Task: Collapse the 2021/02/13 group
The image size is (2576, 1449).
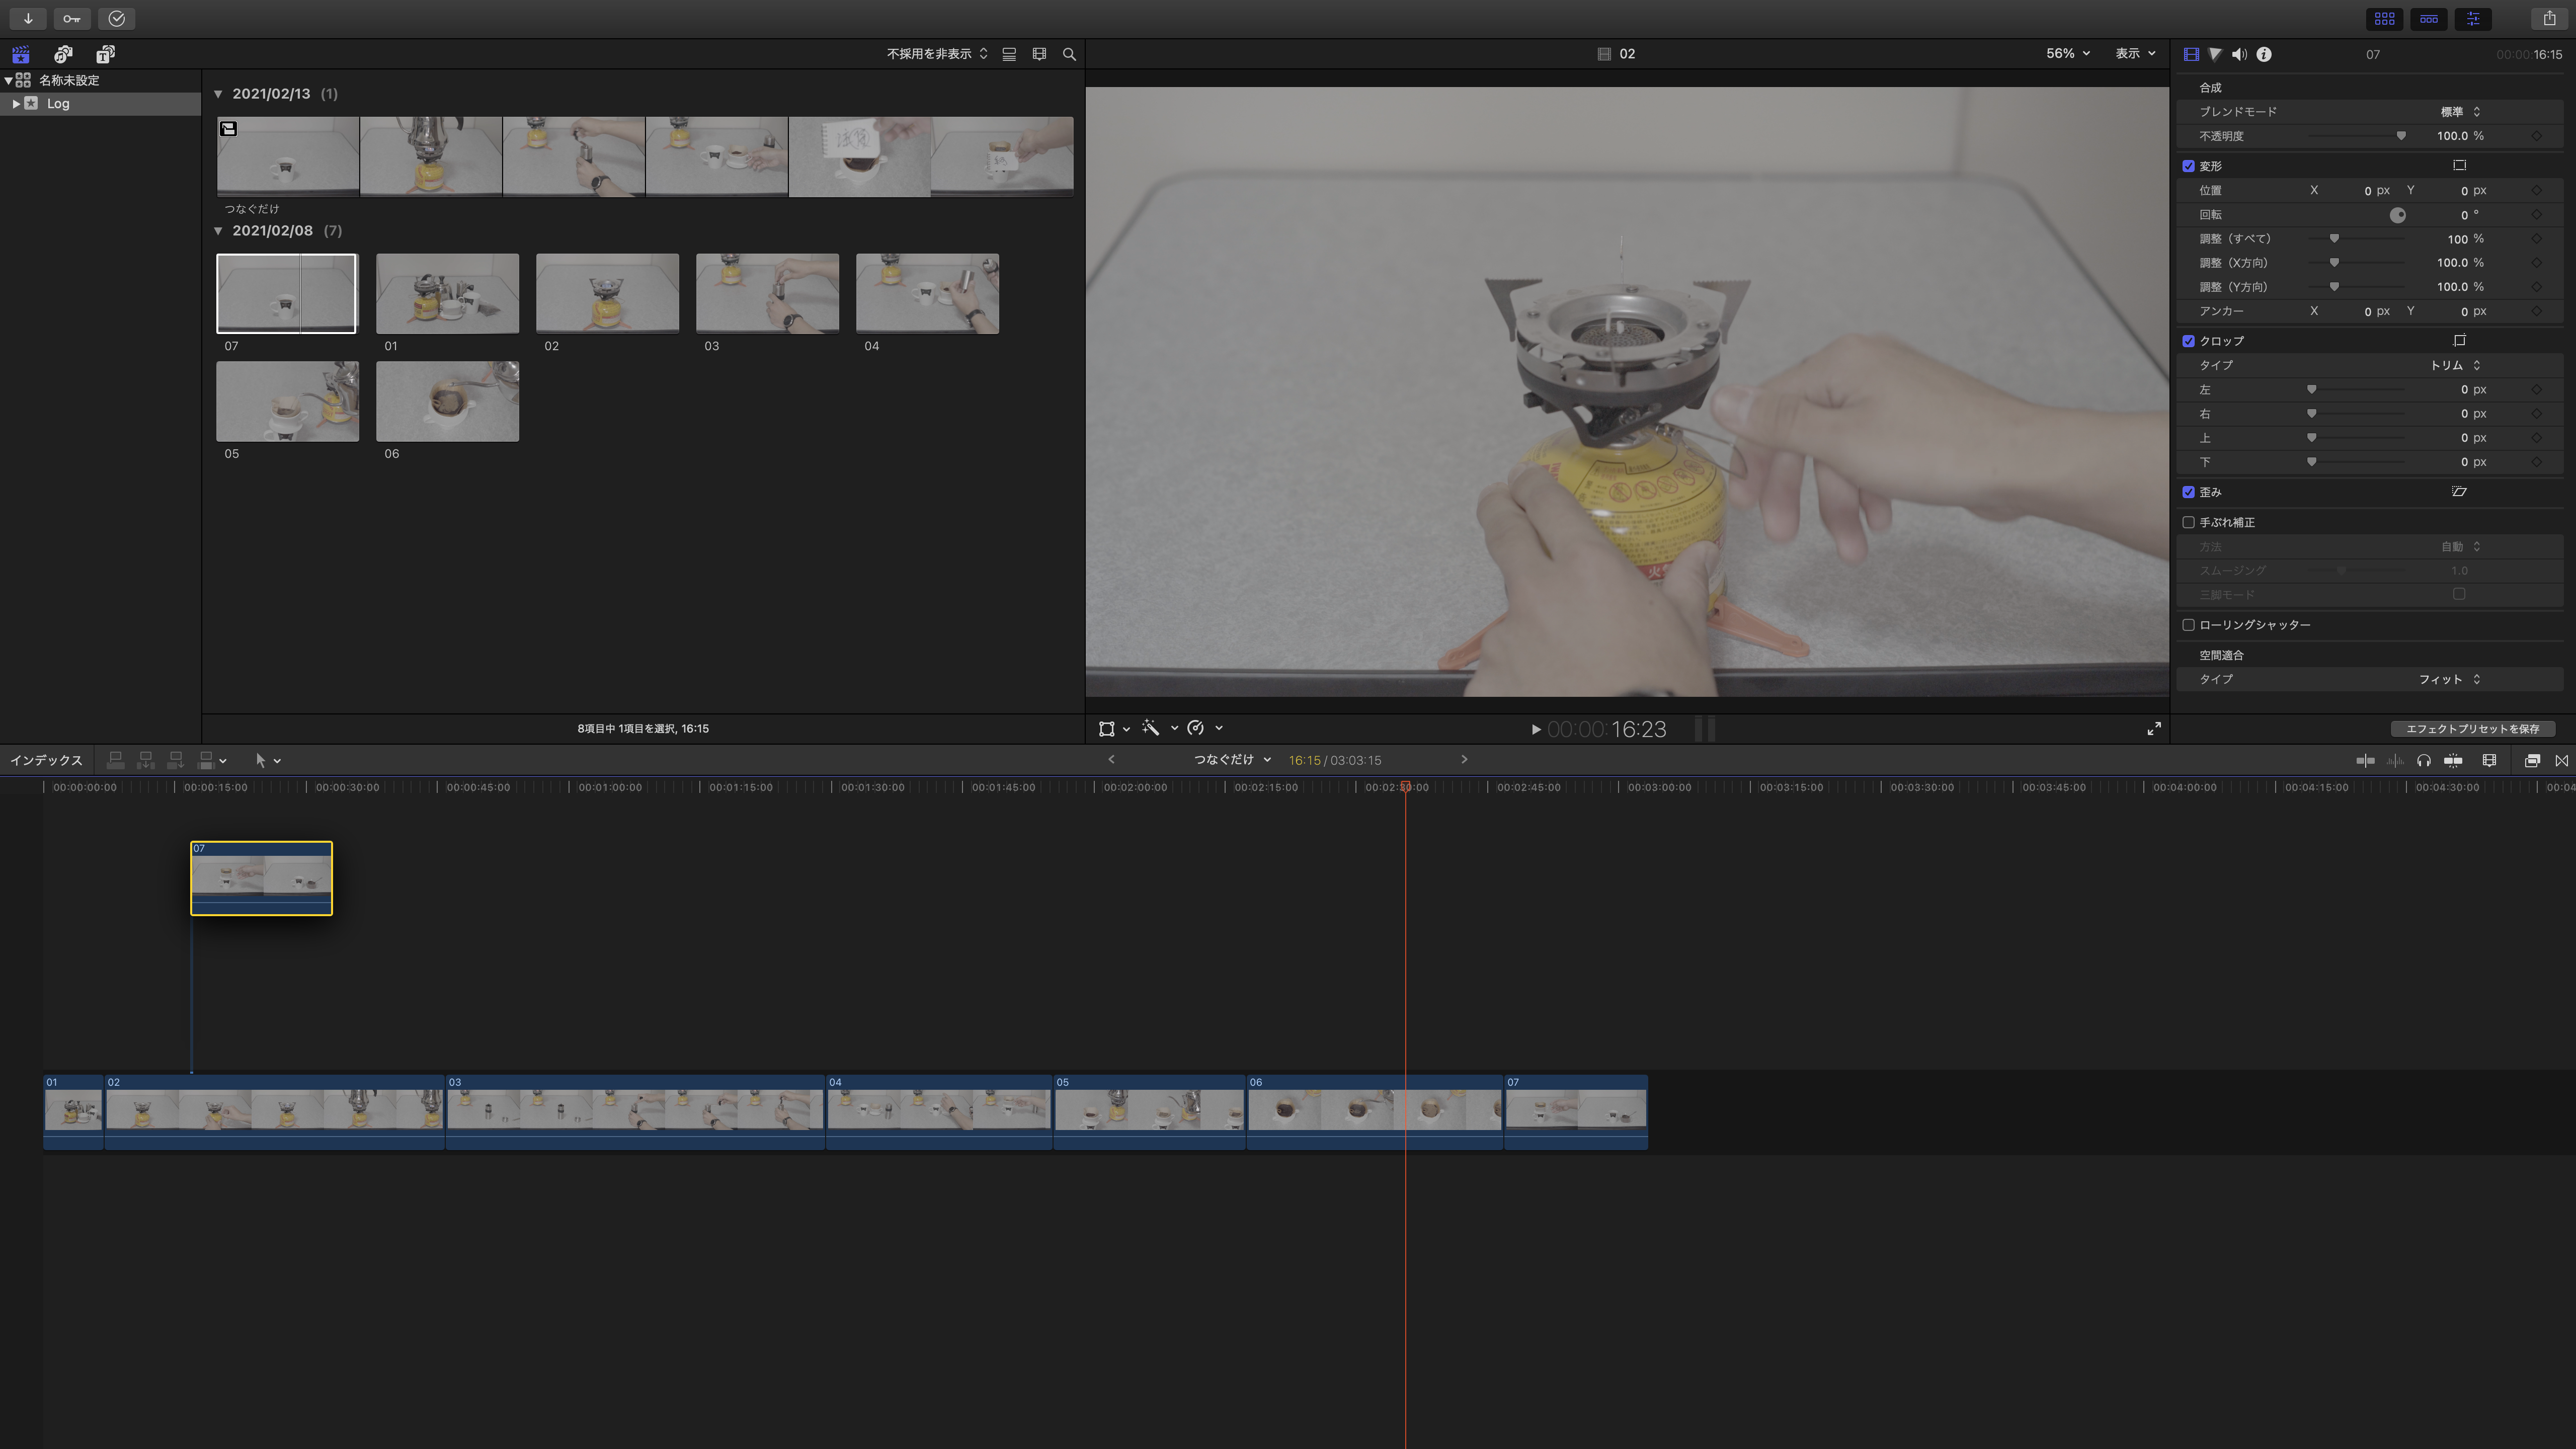Action: (218, 94)
